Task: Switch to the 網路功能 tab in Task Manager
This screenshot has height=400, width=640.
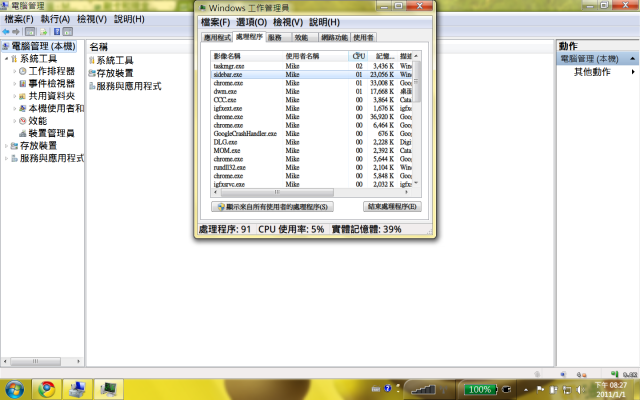Action: click(x=334, y=38)
